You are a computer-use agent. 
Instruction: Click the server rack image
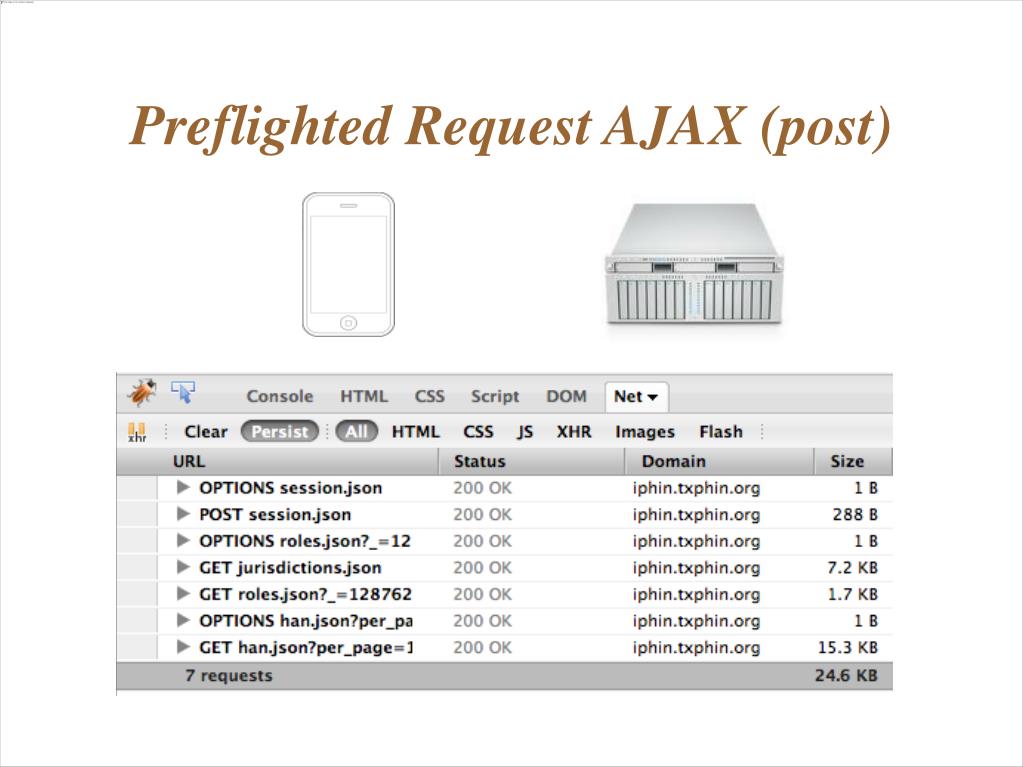(695, 264)
